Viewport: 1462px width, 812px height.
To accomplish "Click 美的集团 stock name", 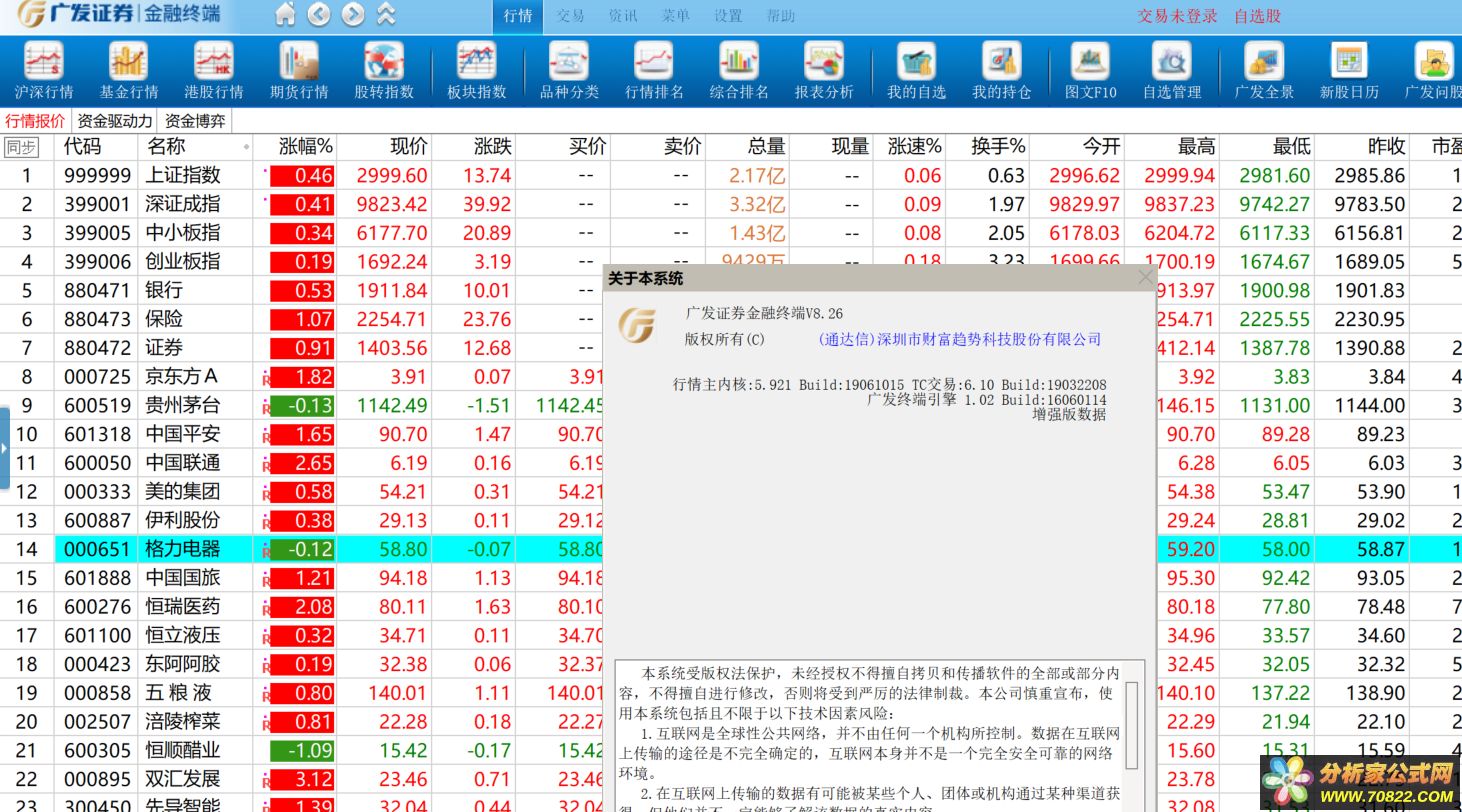I will [183, 492].
